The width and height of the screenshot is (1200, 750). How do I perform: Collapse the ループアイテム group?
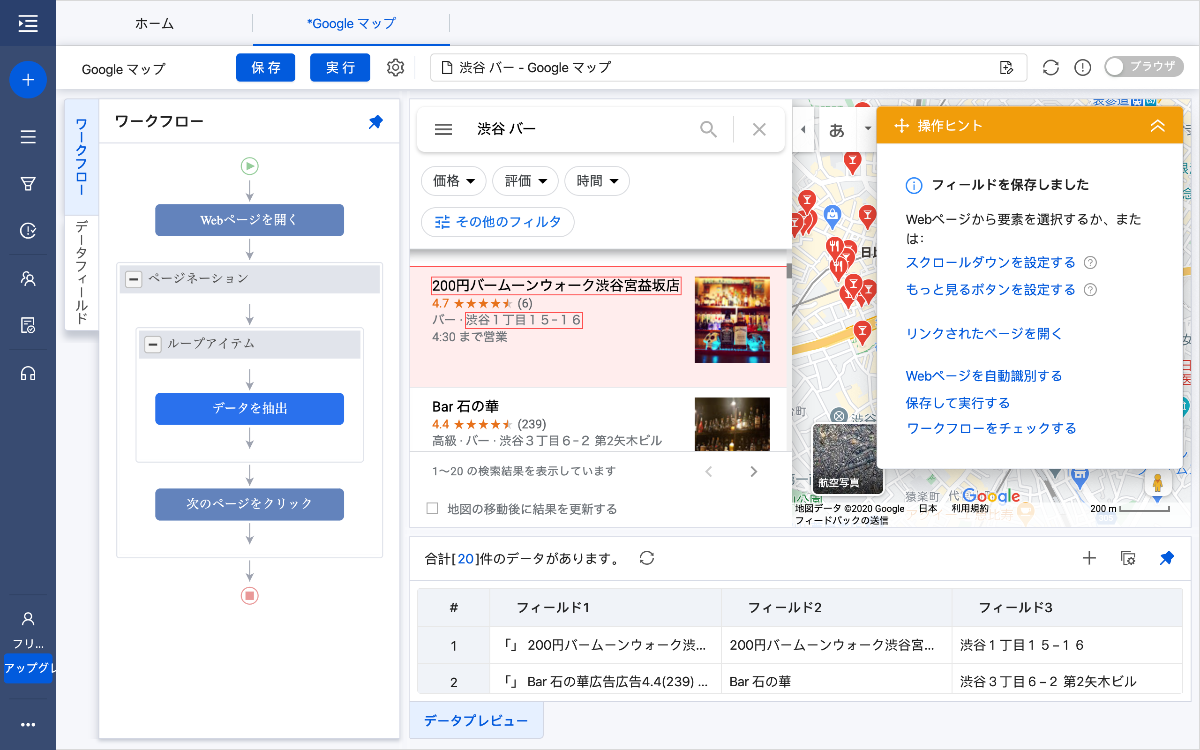click(152, 344)
